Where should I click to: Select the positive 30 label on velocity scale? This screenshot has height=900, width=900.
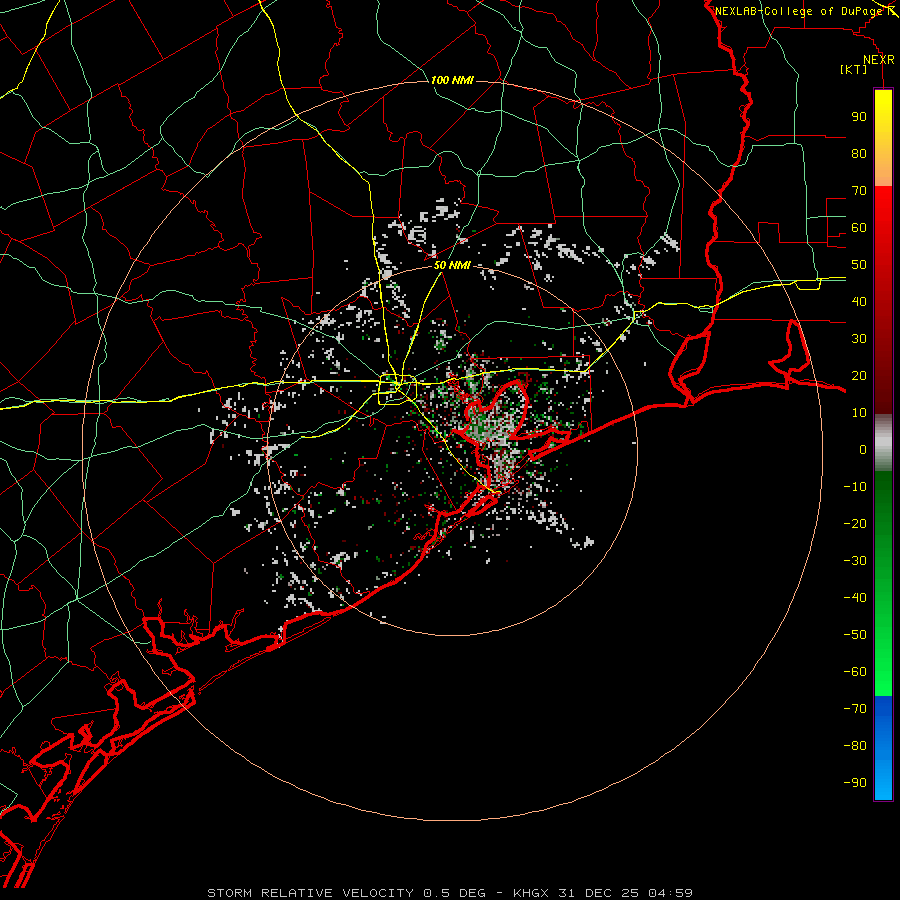tap(859, 339)
